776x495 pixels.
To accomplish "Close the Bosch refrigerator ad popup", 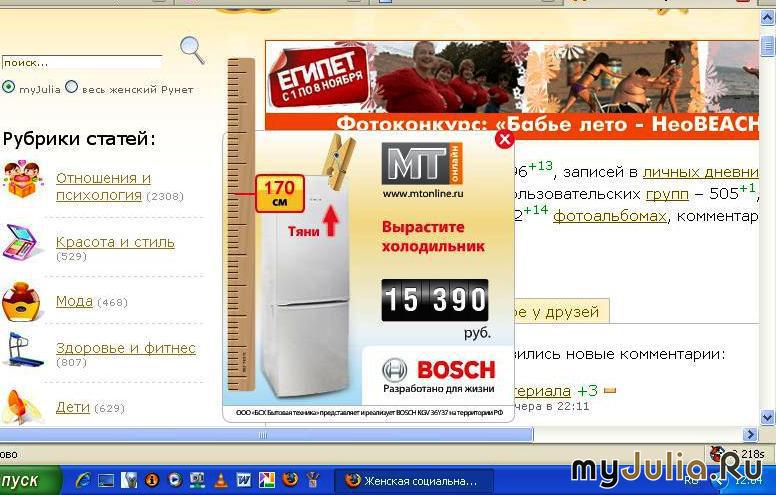I will (504, 140).
